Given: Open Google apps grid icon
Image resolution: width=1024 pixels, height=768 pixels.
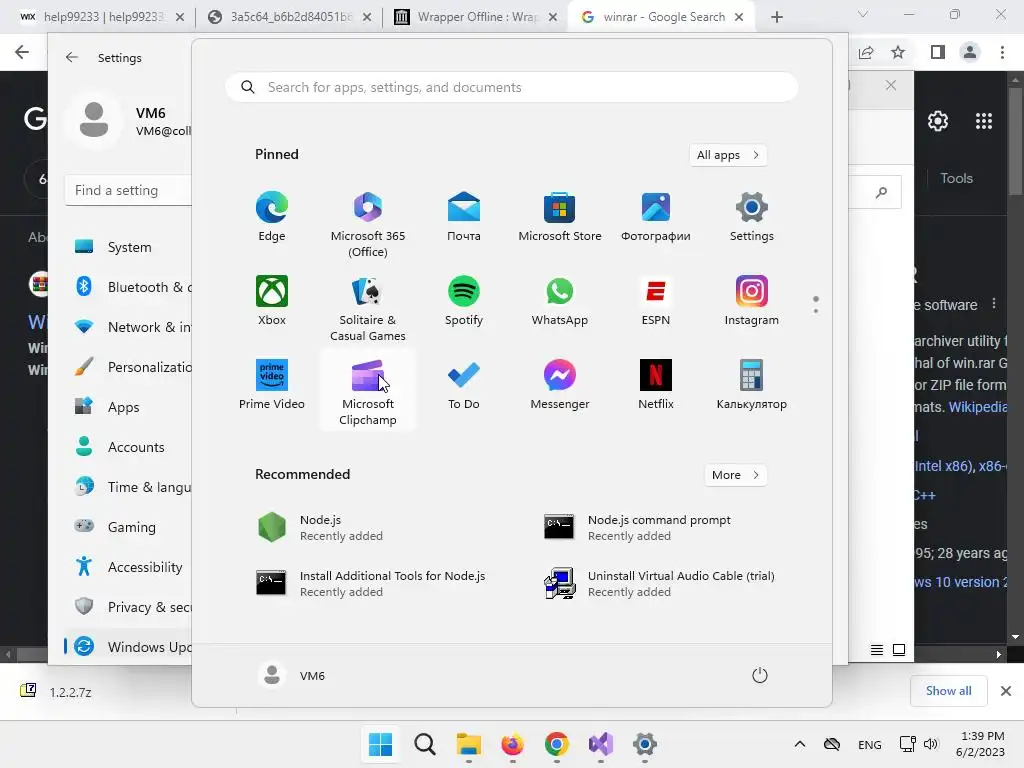Looking at the screenshot, I should (984, 121).
